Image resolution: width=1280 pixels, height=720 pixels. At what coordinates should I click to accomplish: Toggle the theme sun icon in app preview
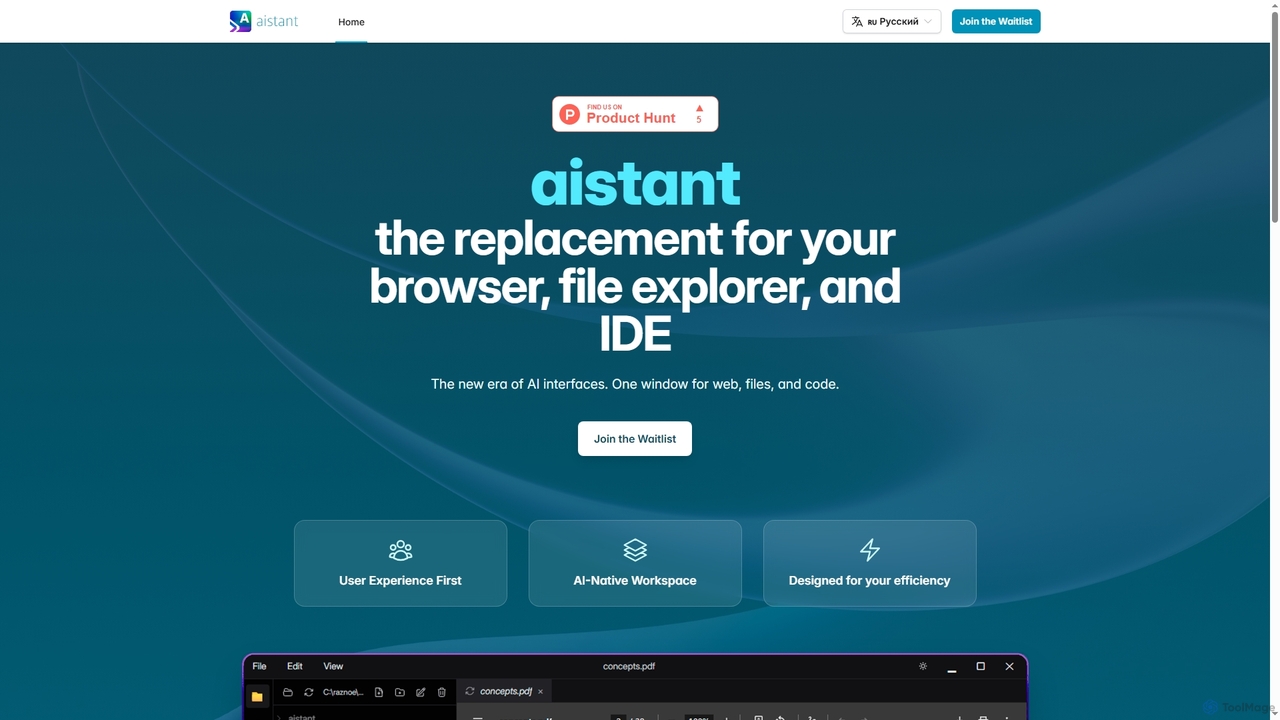click(x=923, y=666)
